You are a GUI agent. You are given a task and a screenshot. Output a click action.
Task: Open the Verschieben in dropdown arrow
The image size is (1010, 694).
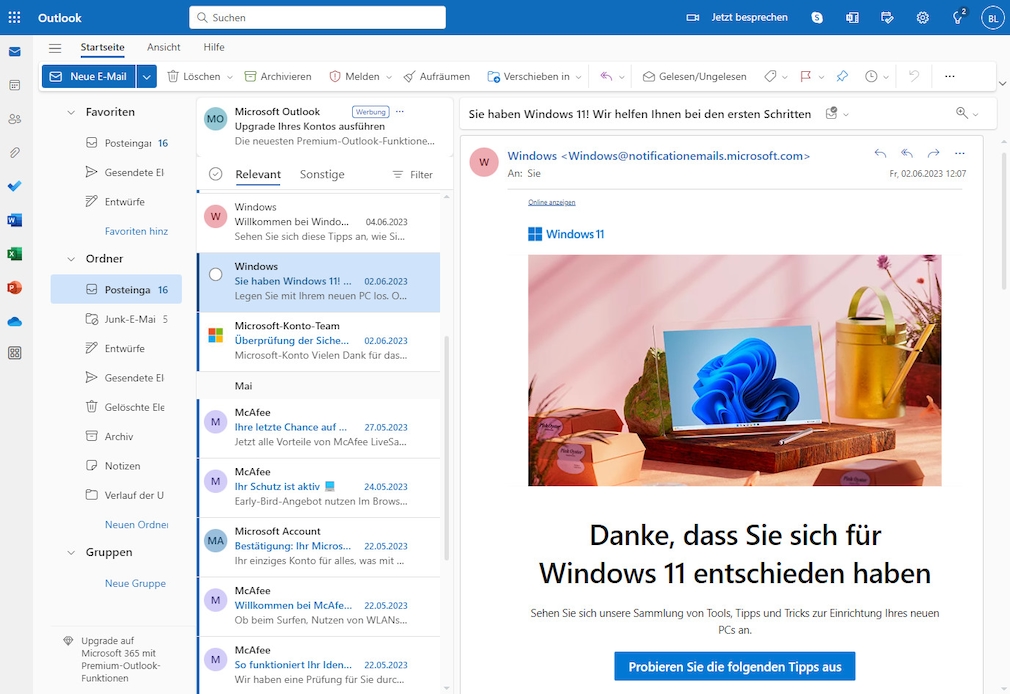pyautogui.click(x=578, y=76)
